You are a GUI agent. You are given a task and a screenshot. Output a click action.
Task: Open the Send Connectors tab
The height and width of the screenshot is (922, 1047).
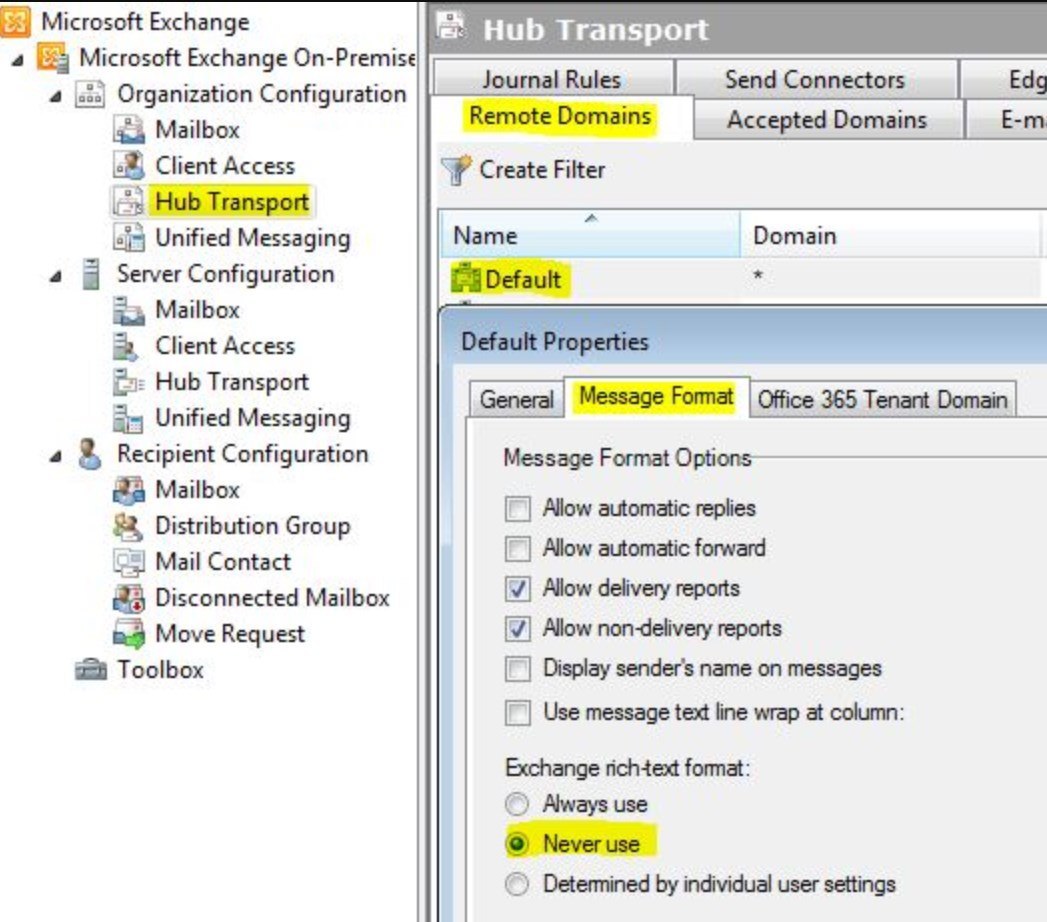(x=815, y=79)
